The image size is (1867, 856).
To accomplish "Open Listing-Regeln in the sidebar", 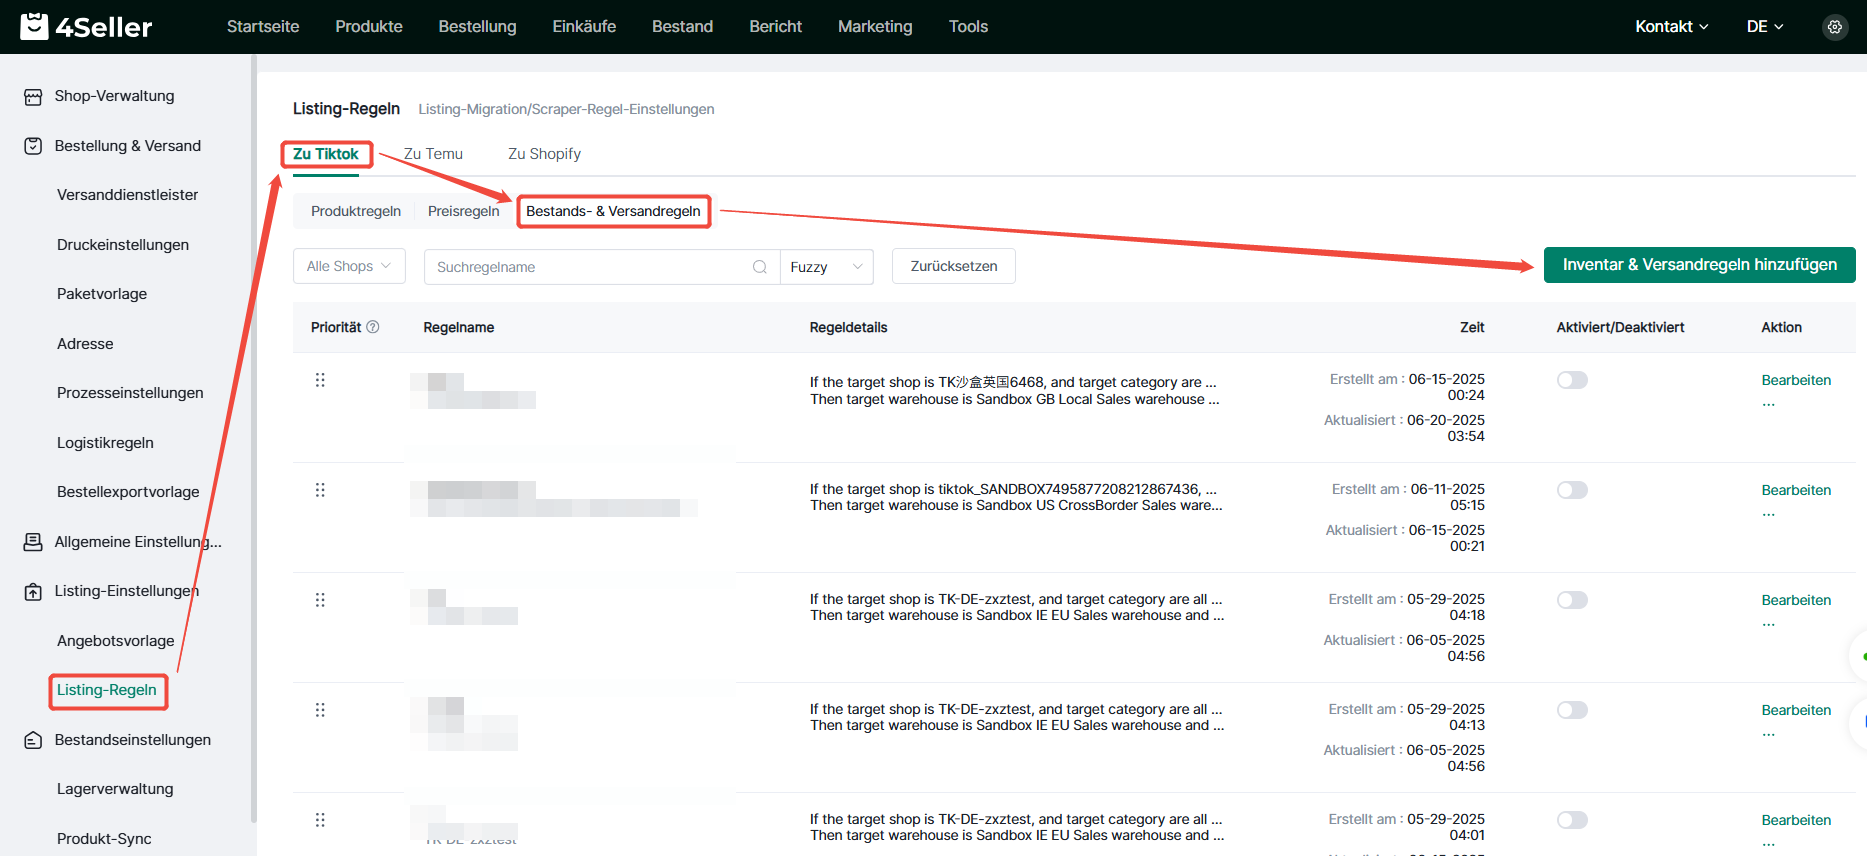I will (x=107, y=690).
